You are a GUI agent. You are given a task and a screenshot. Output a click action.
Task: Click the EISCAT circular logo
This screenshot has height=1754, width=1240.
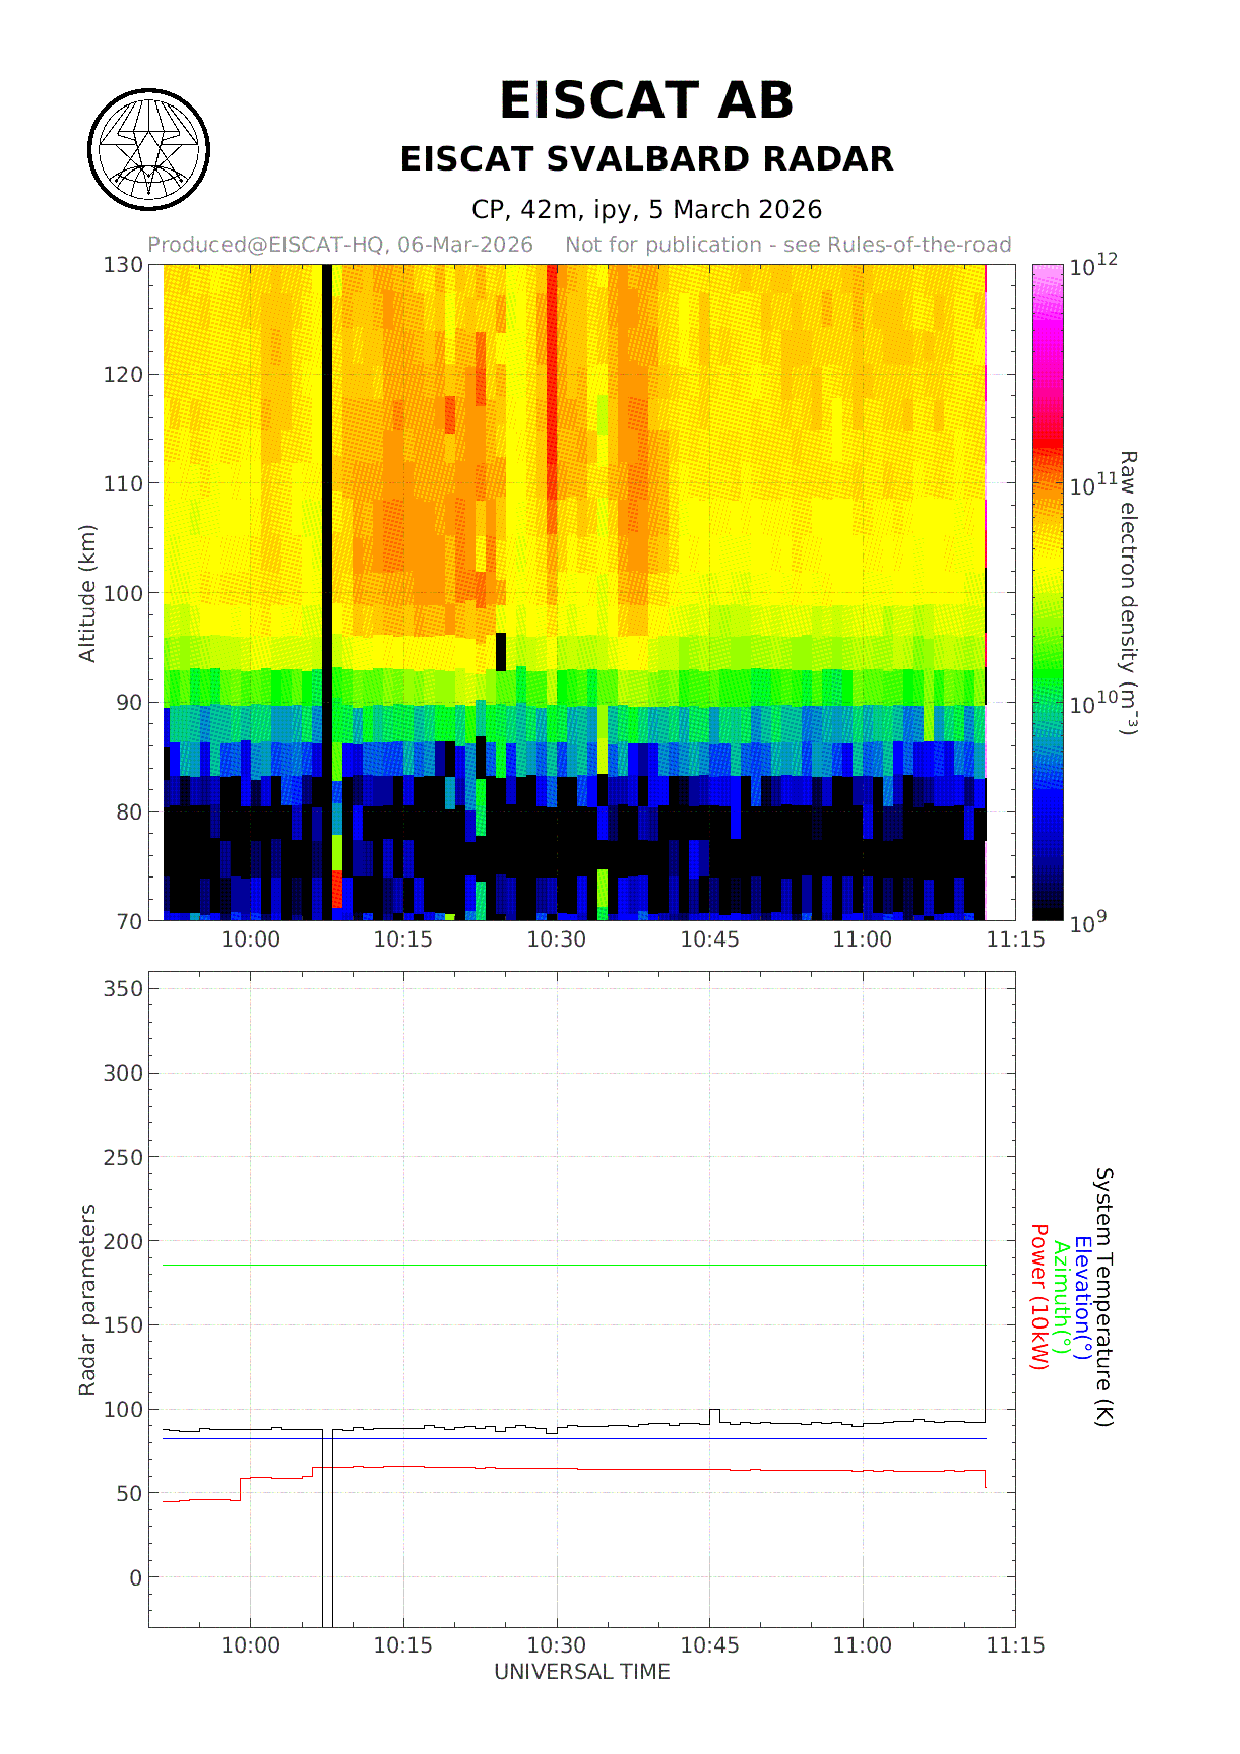coord(148,150)
